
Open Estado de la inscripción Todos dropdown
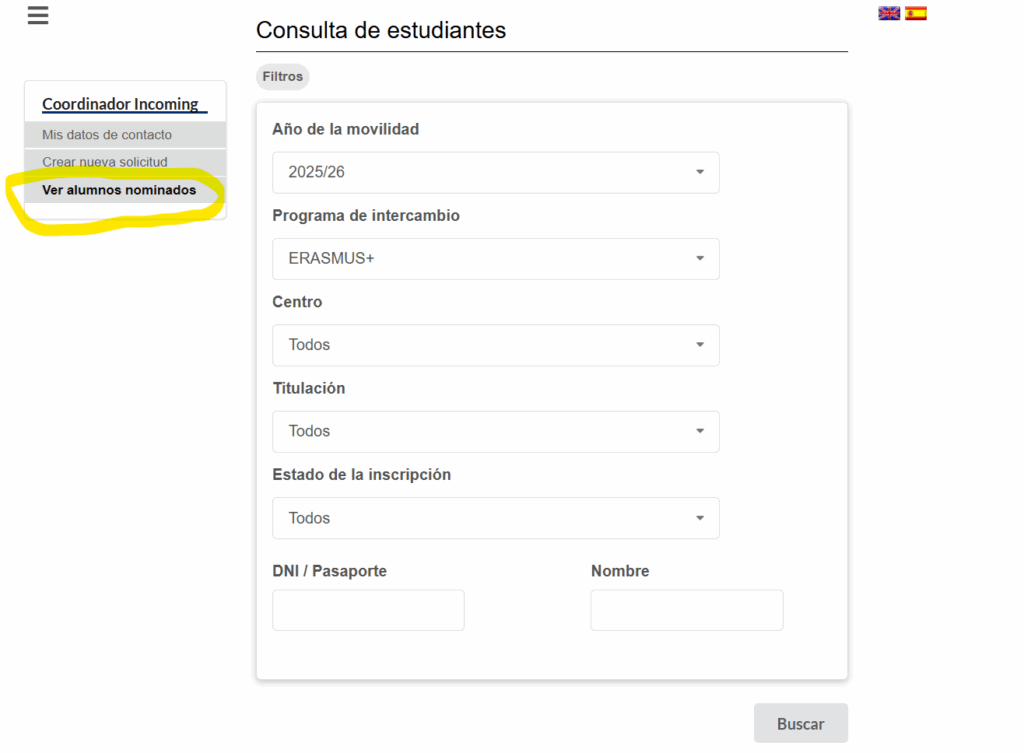496,518
